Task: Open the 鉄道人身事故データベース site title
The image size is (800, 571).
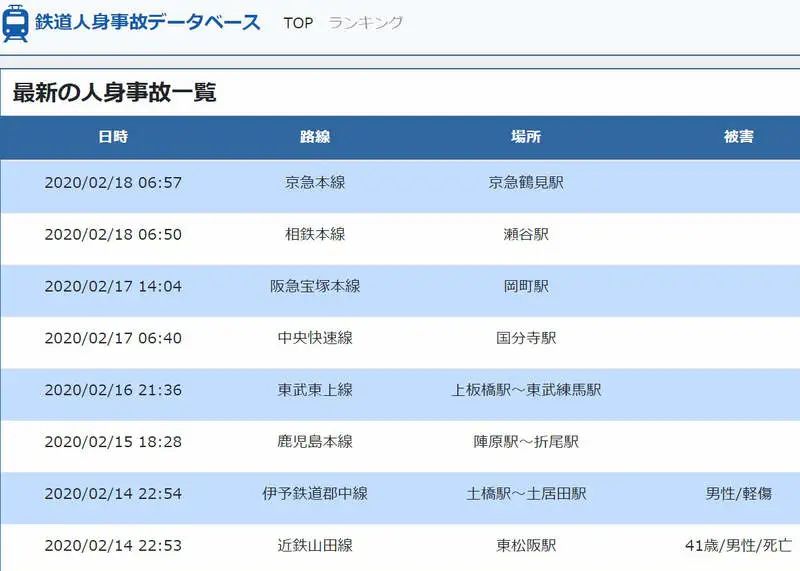Action: click(x=147, y=23)
